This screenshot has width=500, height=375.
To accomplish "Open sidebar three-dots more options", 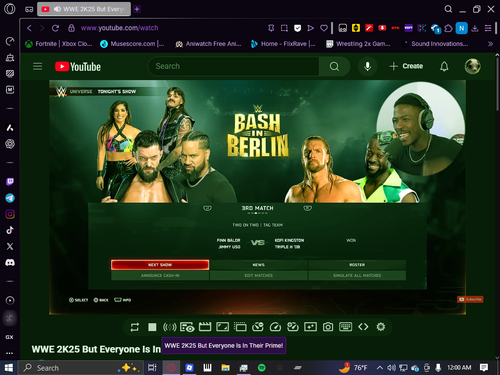I will 10,353.
